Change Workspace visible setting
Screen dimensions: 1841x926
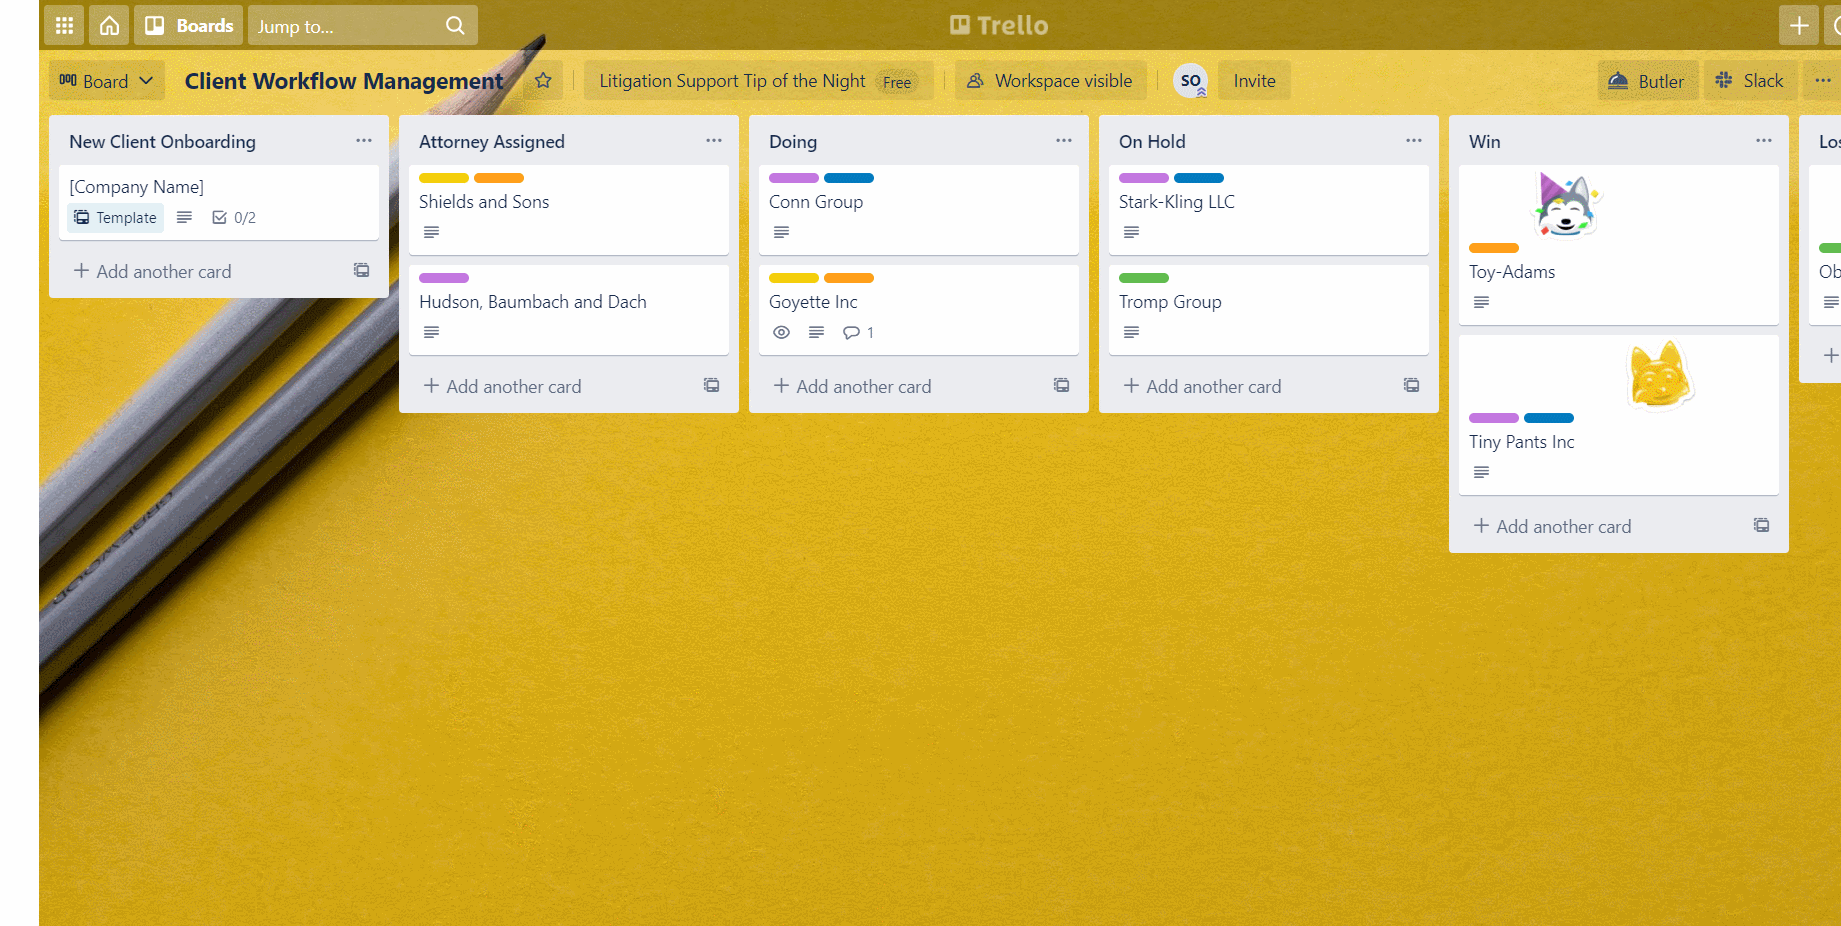(1050, 81)
